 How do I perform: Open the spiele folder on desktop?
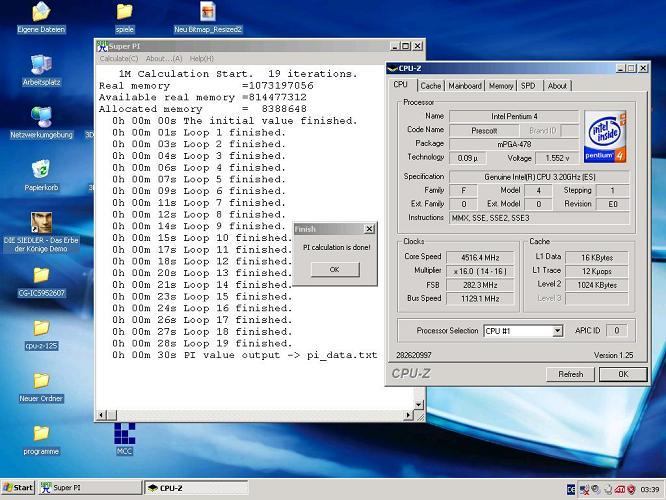point(124,18)
